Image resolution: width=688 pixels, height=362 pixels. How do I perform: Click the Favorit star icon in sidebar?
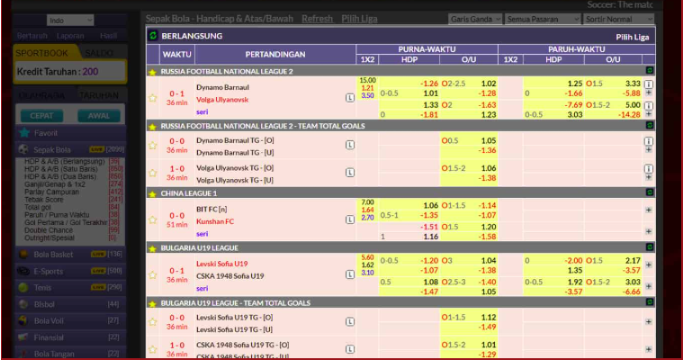click(x=25, y=133)
